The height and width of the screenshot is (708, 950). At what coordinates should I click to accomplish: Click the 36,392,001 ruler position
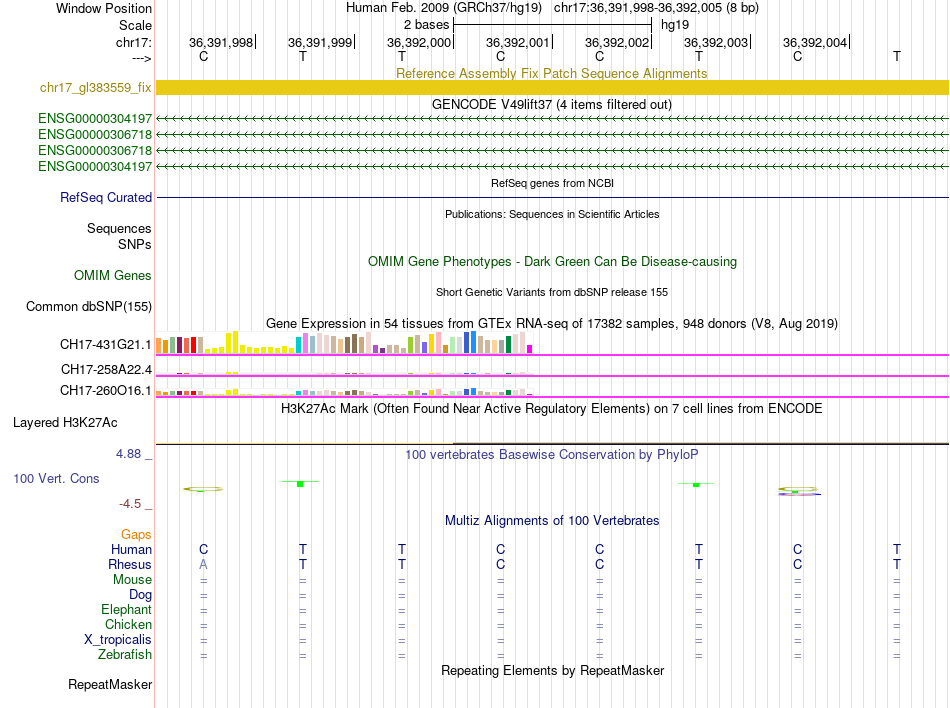click(518, 42)
